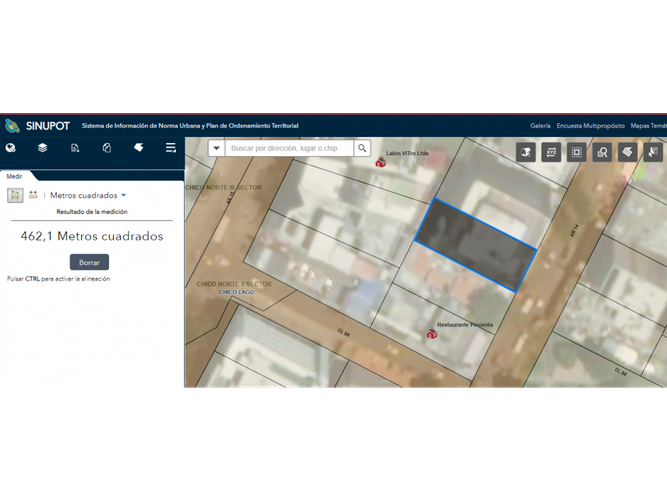
Task: Click the 462,1 Metros cuadrados result
Action: coord(92,236)
